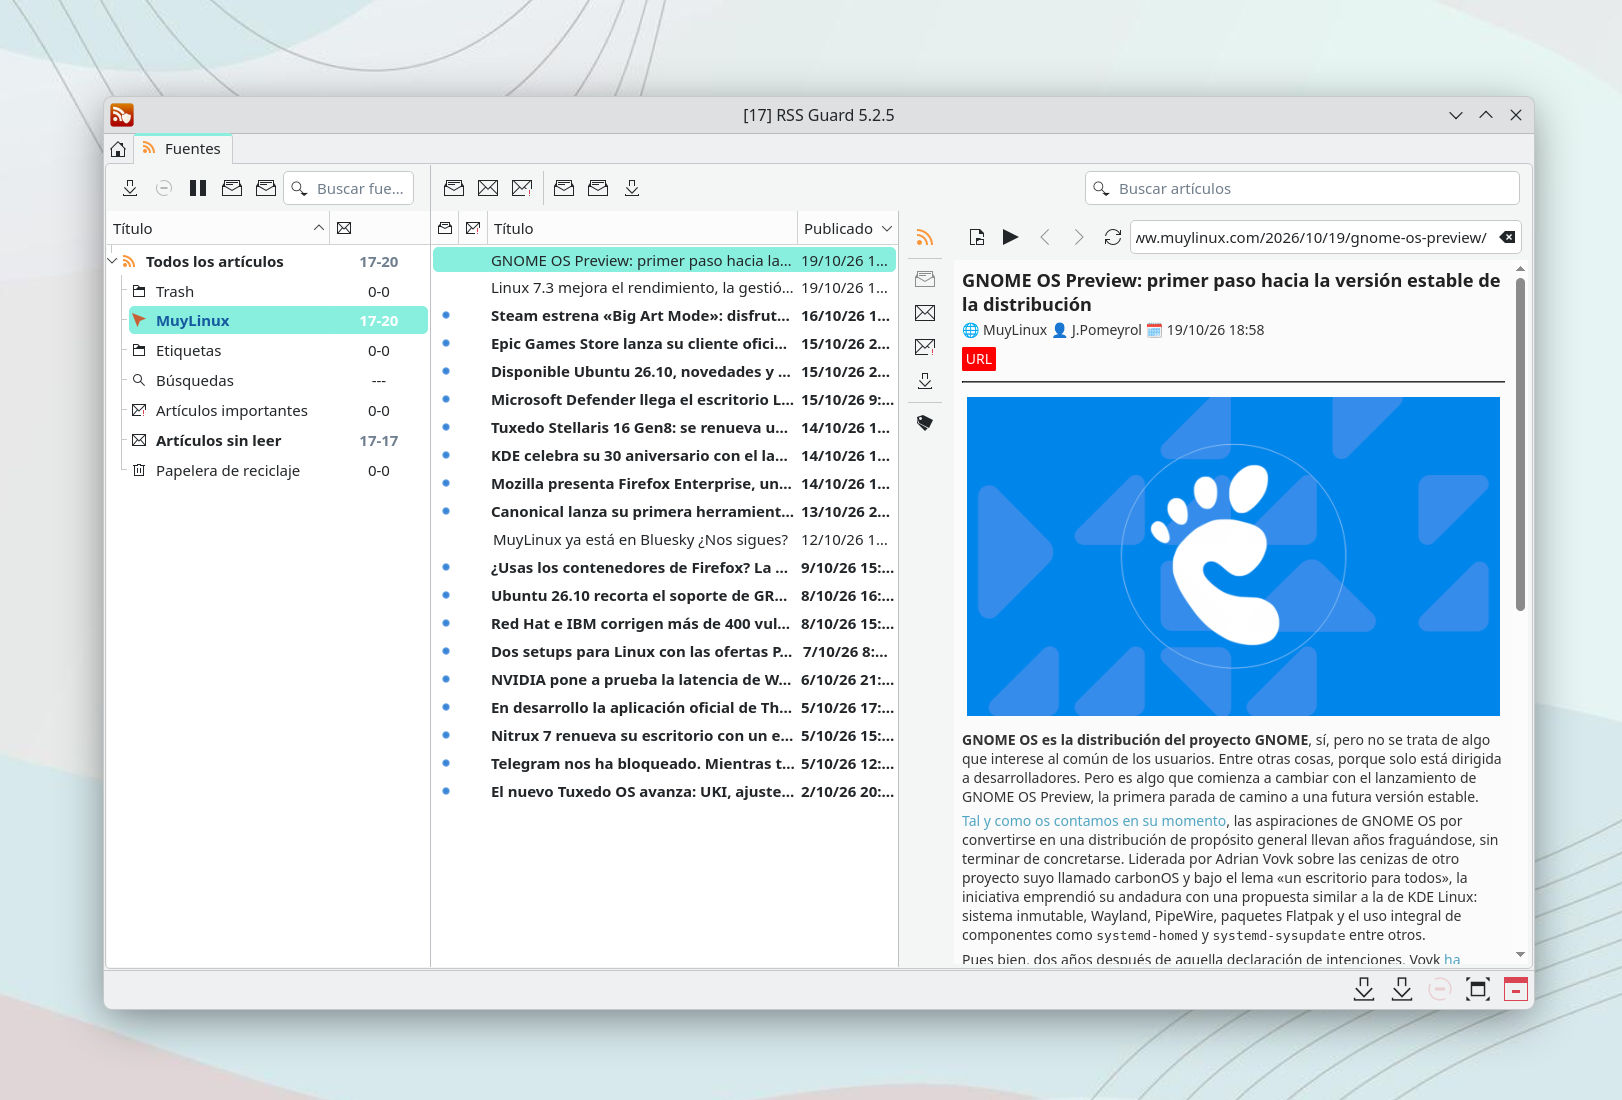This screenshot has height=1100, width=1622.
Task: Toggle read dot for KDE 30 aniversario article
Action: pyautogui.click(x=446, y=455)
